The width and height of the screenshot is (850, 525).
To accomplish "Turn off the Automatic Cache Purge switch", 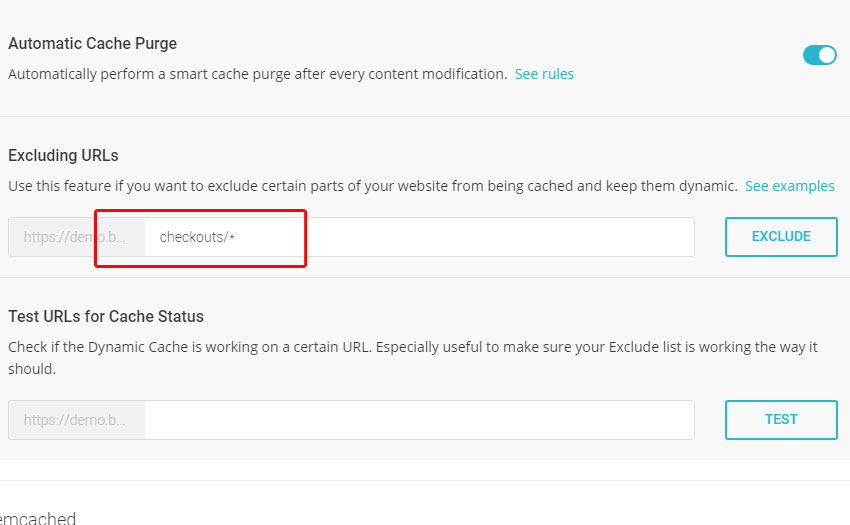I will [x=820, y=55].
